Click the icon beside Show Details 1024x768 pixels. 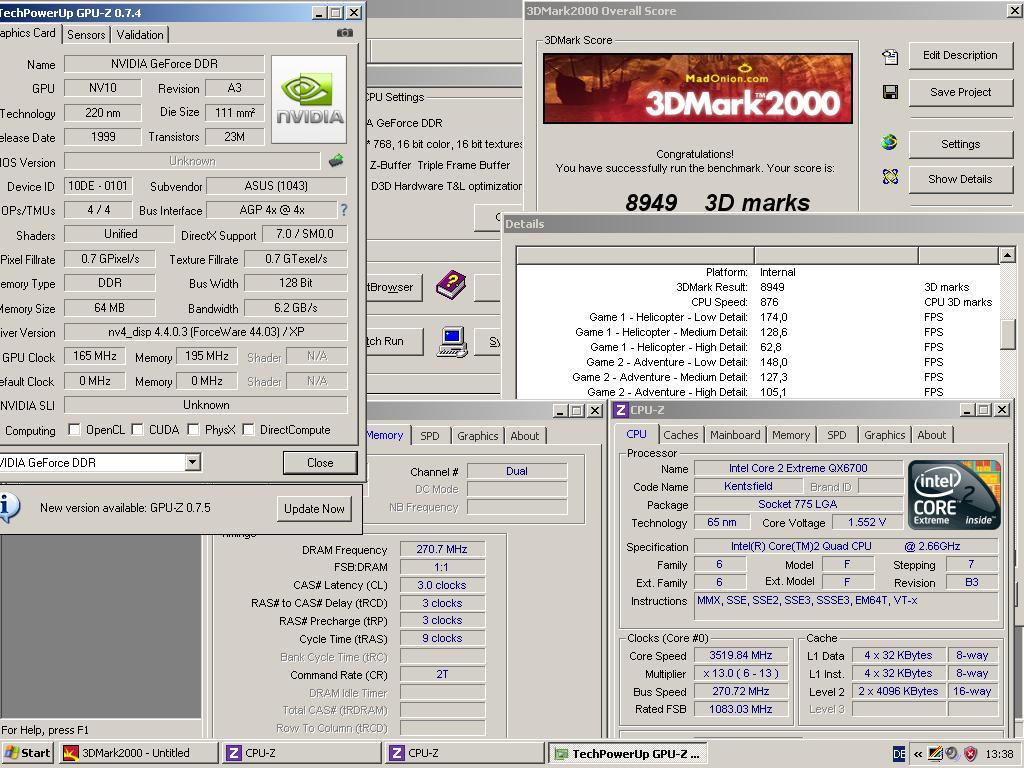(x=890, y=176)
